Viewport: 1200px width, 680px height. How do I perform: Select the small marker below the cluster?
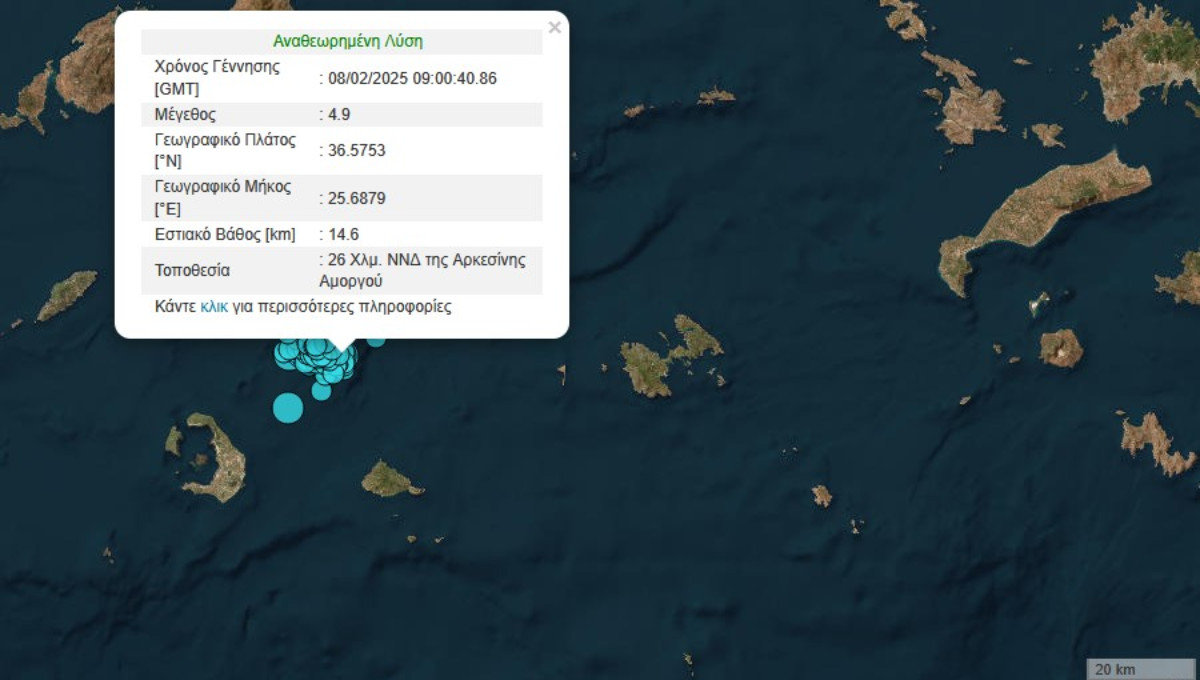[x=321, y=390]
